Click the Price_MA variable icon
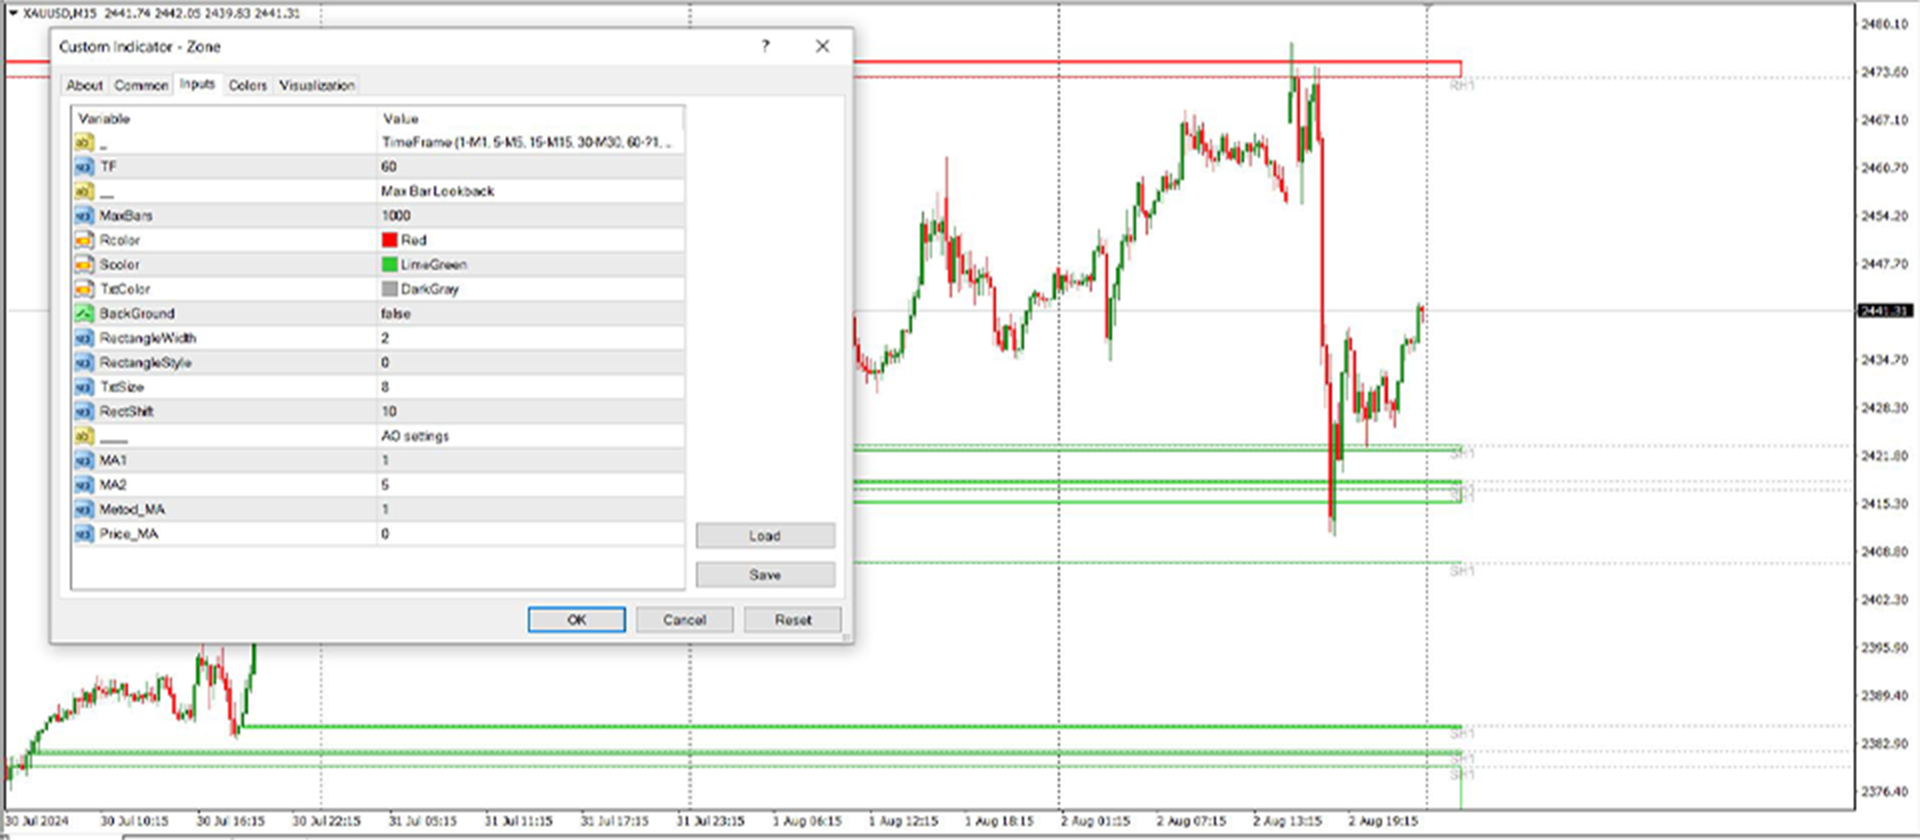The height and width of the screenshot is (840, 1920). tap(84, 534)
